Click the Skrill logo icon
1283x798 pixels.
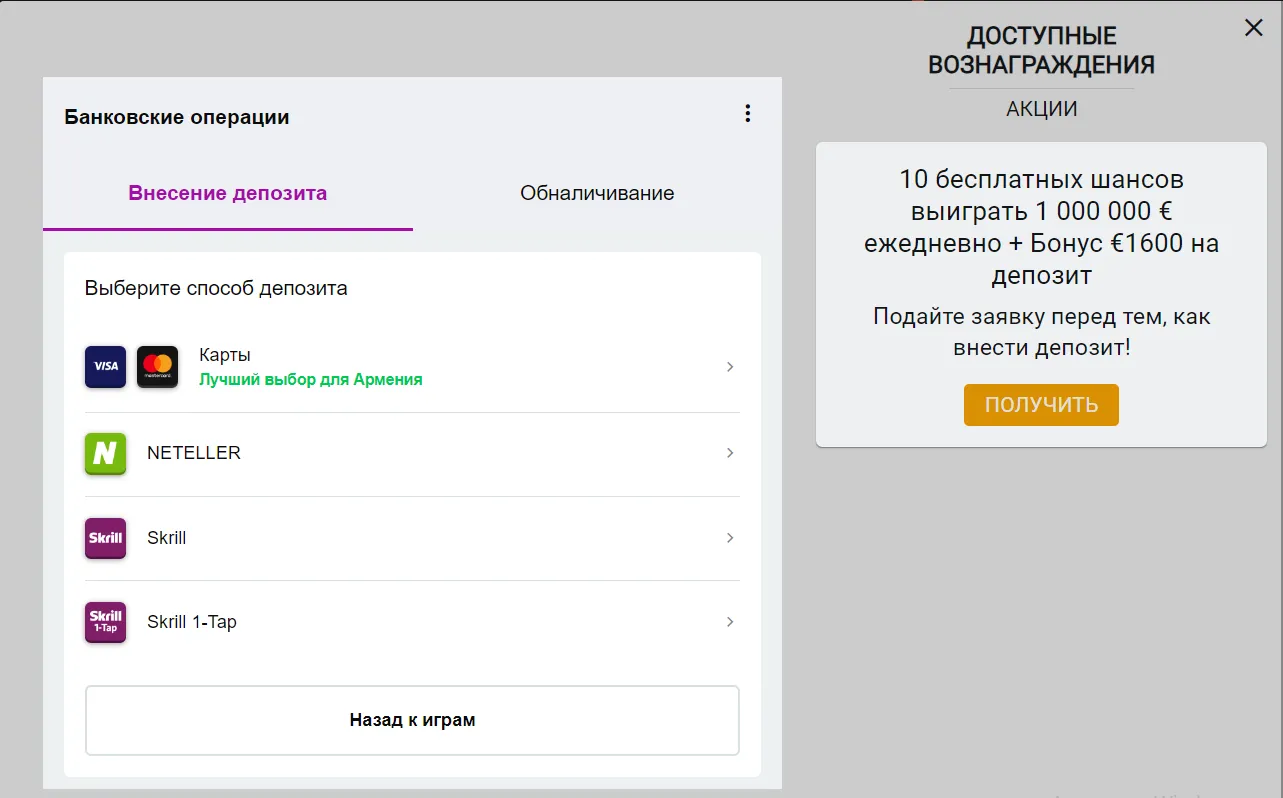(x=106, y=538)
